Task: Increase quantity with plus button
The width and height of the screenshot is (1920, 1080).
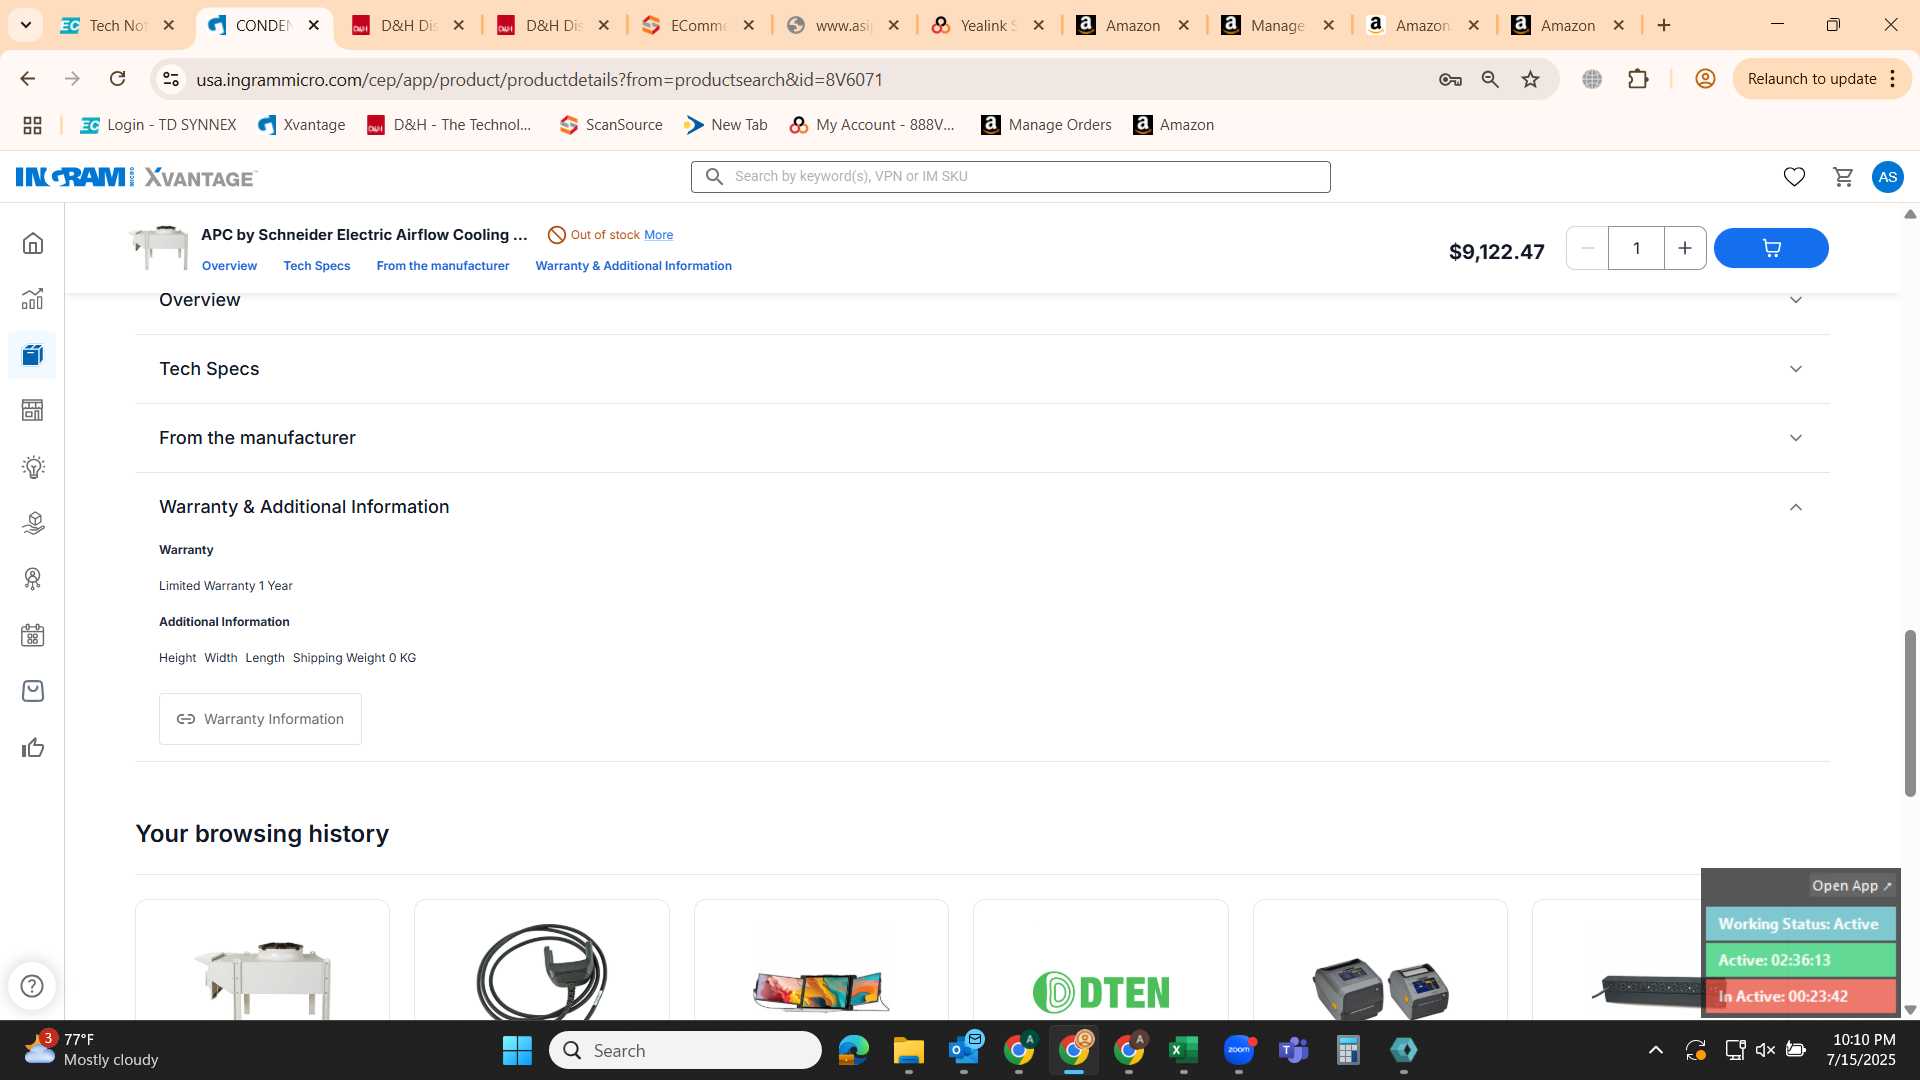Action: click(x=1685, y=248)
